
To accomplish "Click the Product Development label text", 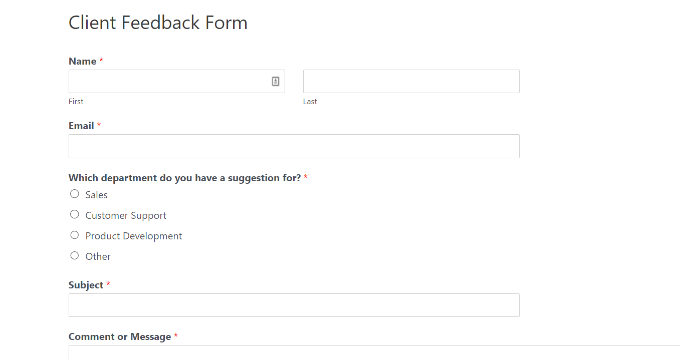I will click(x=134, y=236).
